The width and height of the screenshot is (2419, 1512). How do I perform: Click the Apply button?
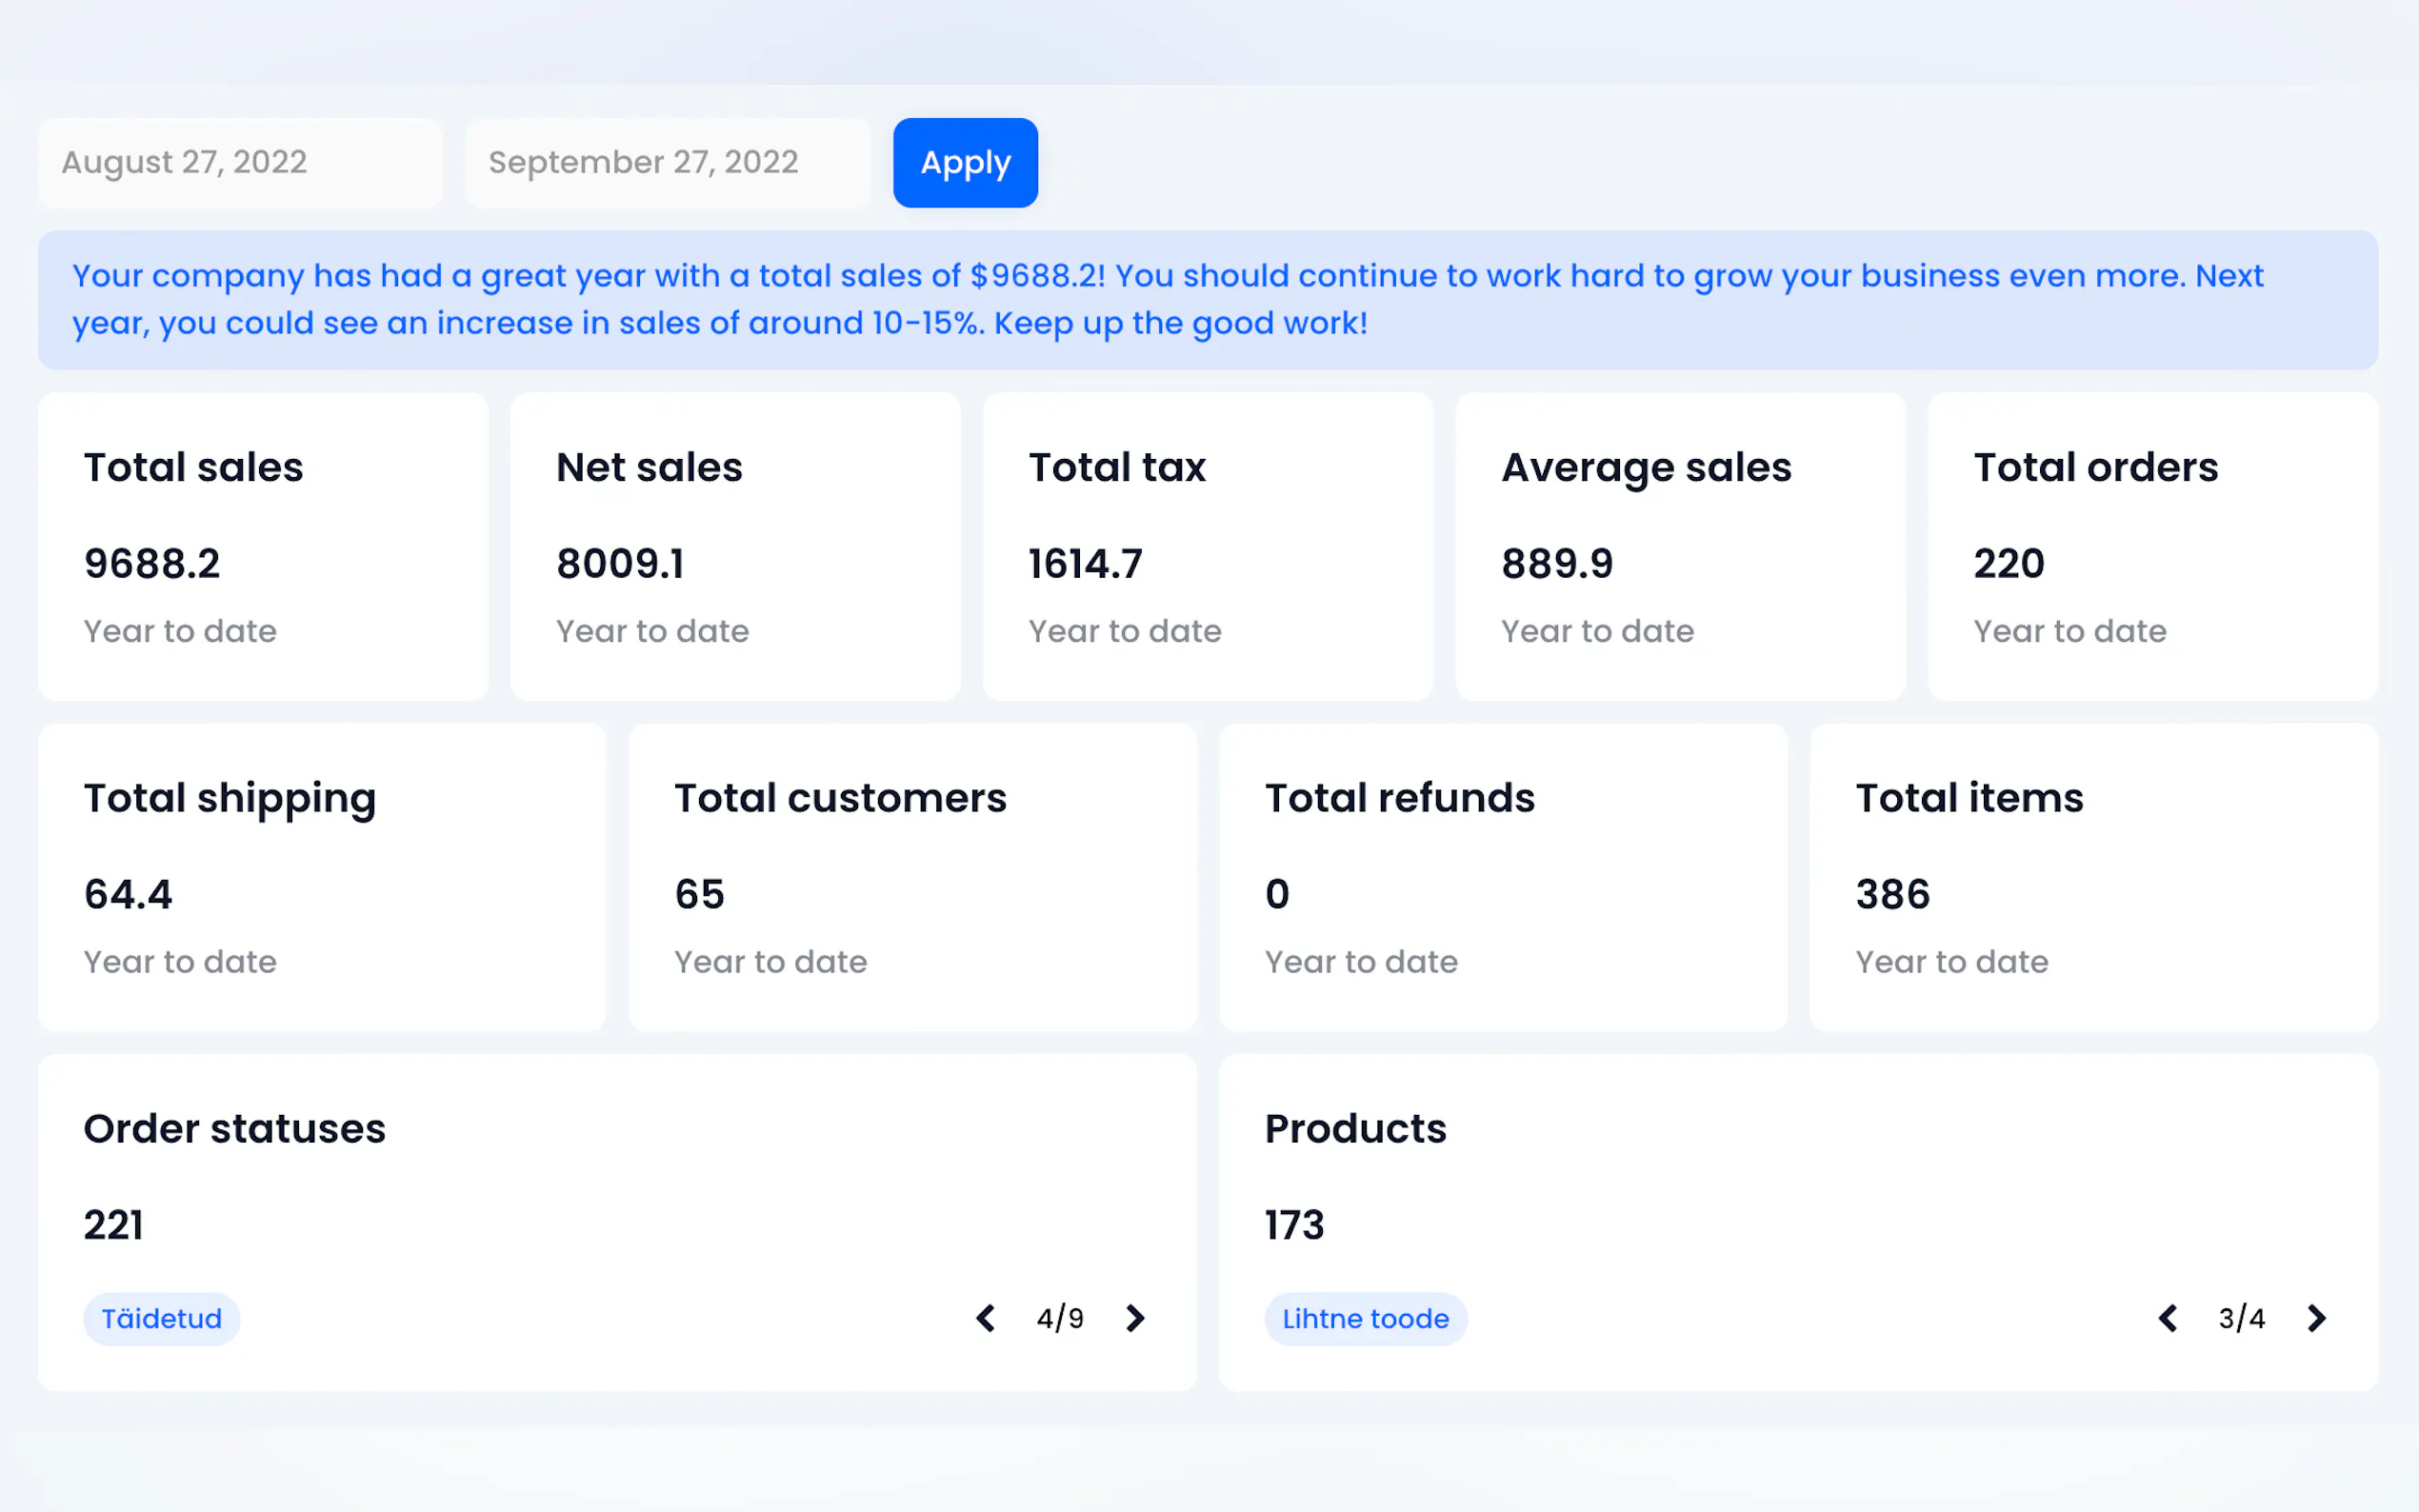[x=965, y=163]
